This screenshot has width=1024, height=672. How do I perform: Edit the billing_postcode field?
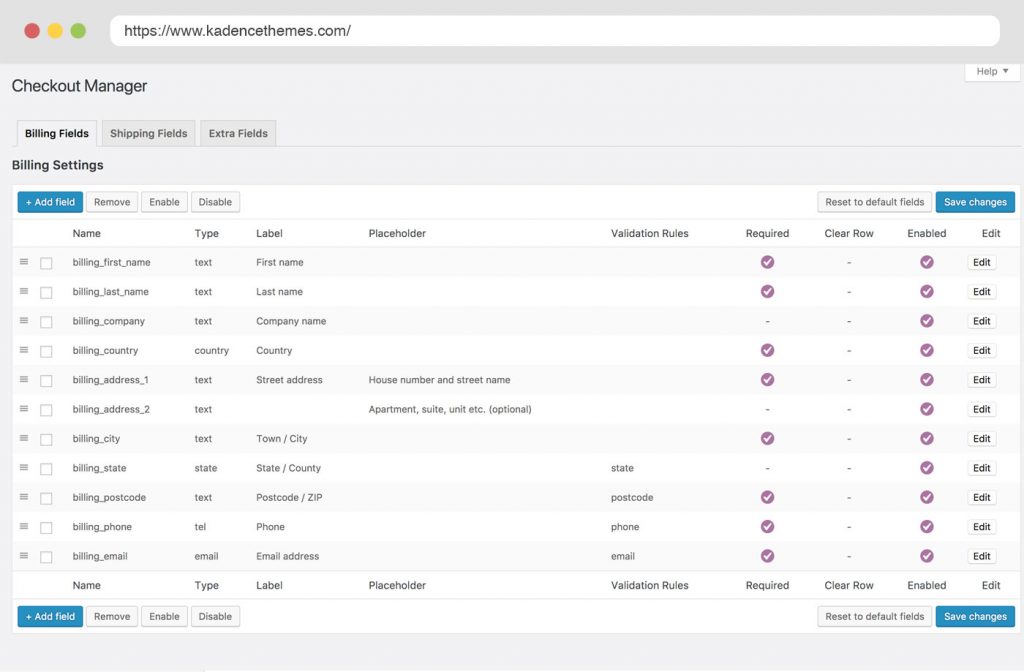(982, 497)
